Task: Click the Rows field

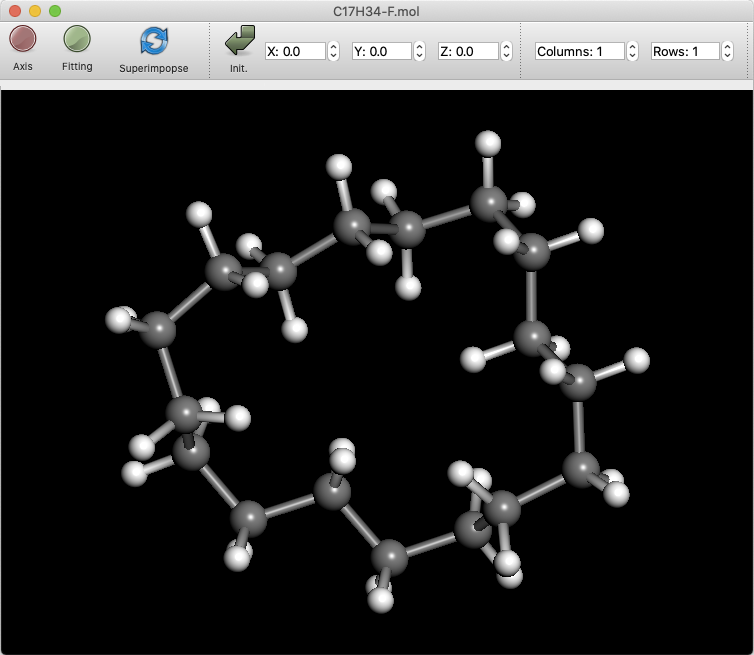Action: (x=685, y=51)
